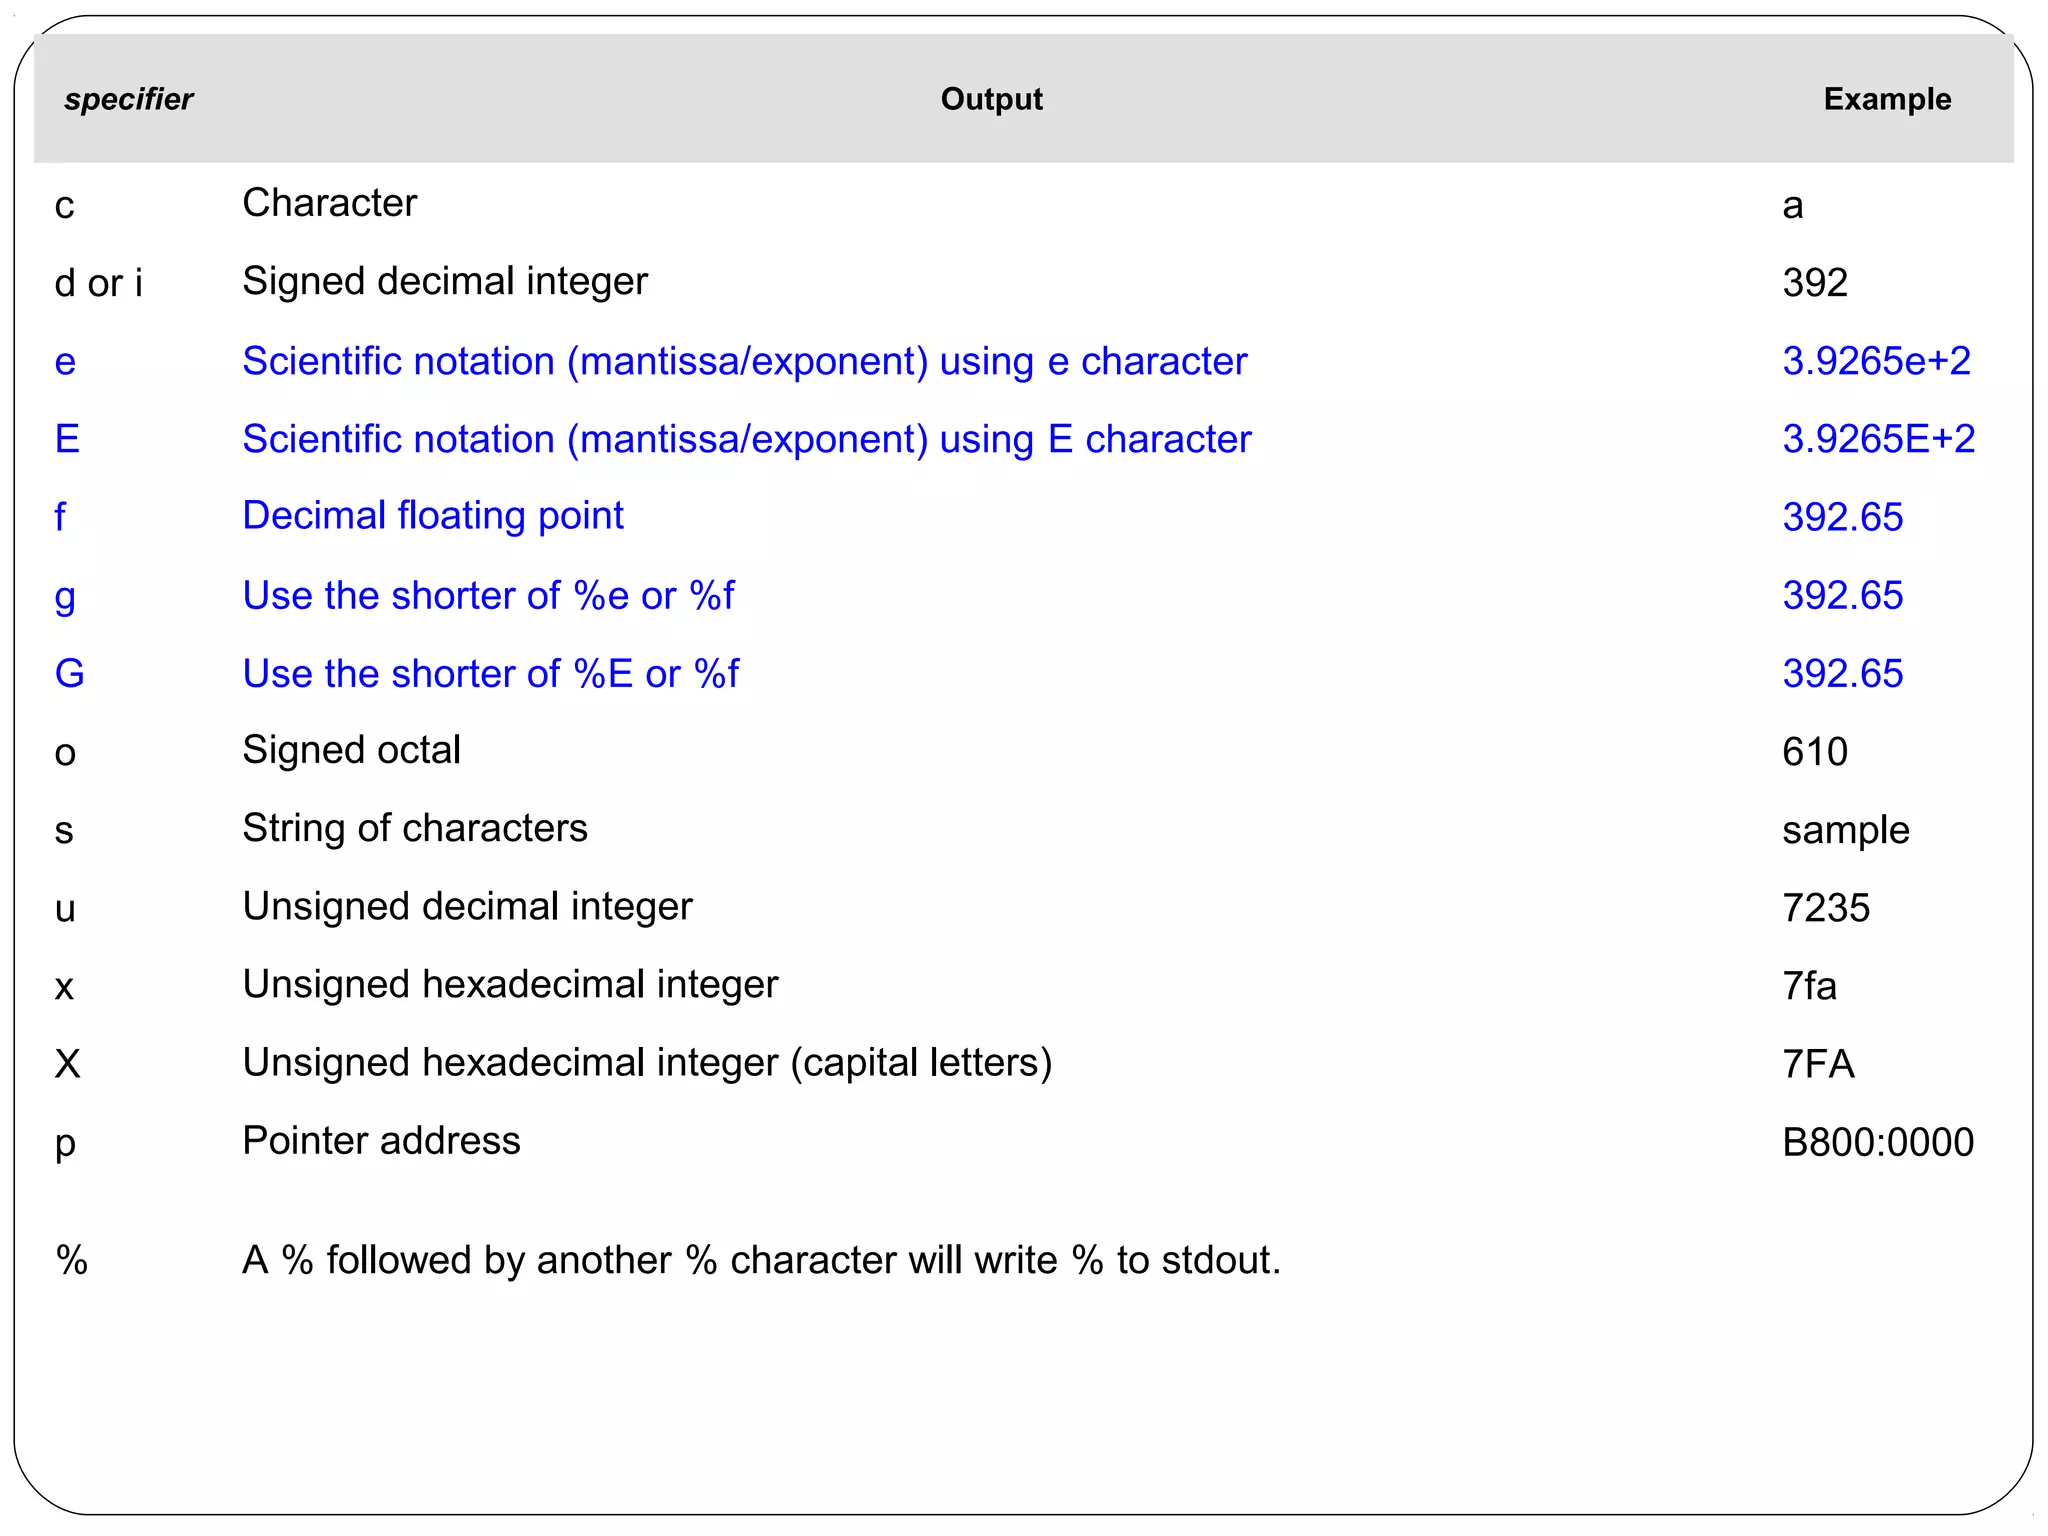Select the 'd or i' specifier
Viewport: 2048px width, 1536px height.
click(x=98, y=283)
